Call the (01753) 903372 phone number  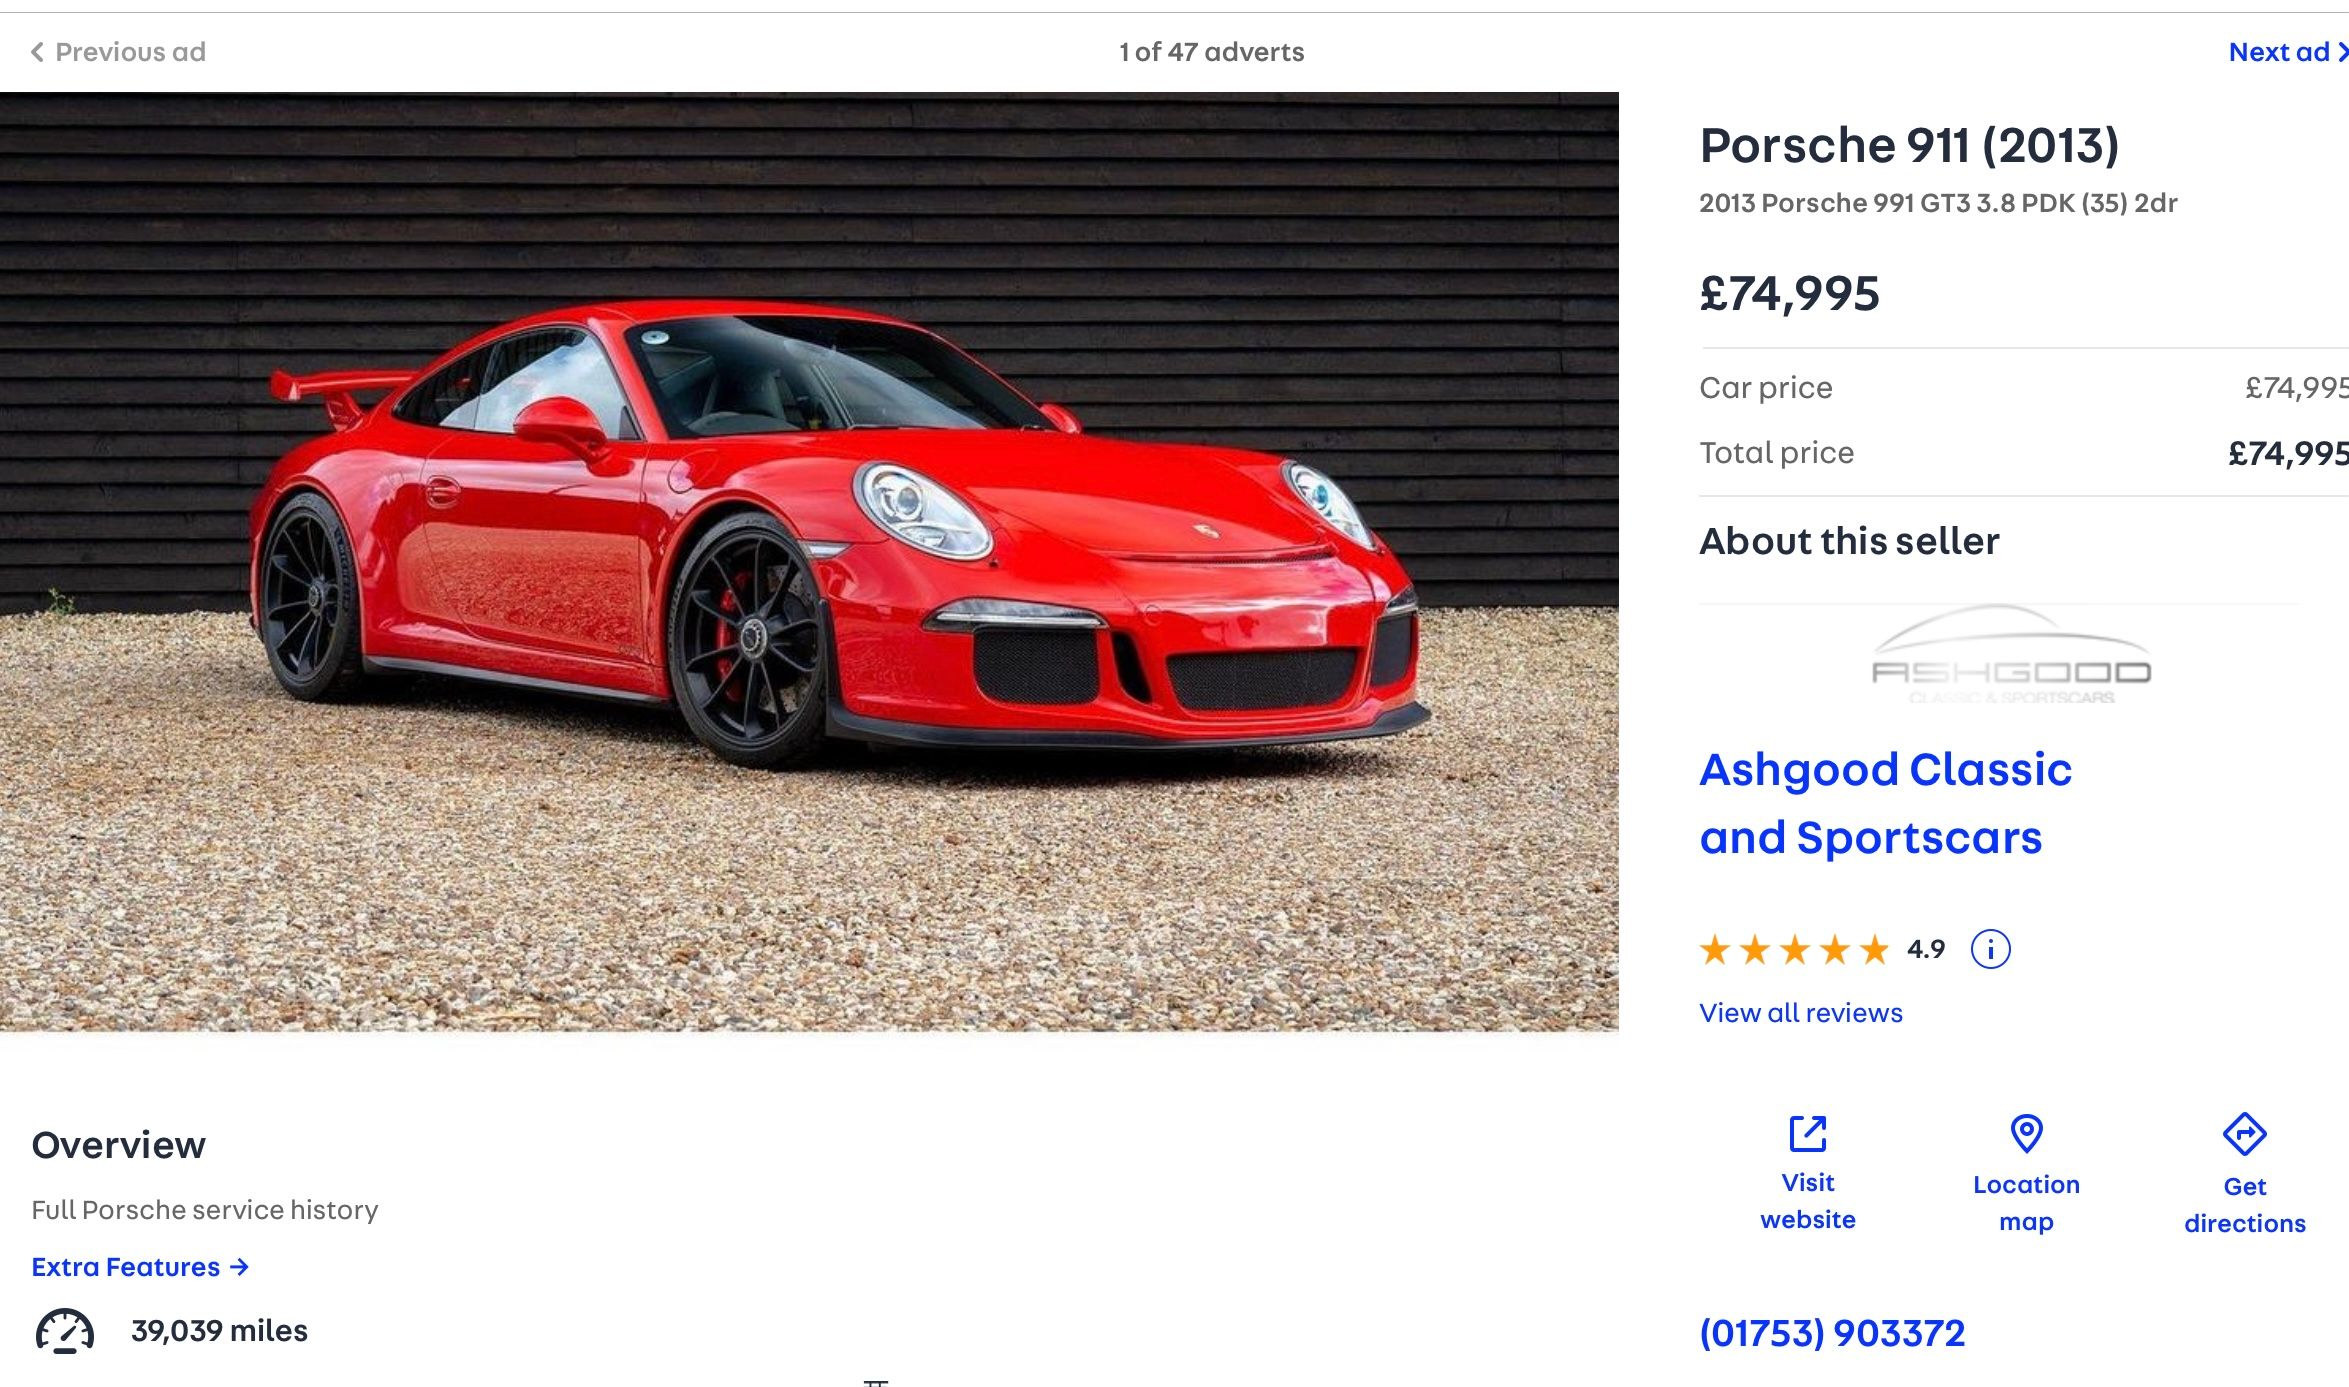pyautogui.click(x=1832, y=1333)
